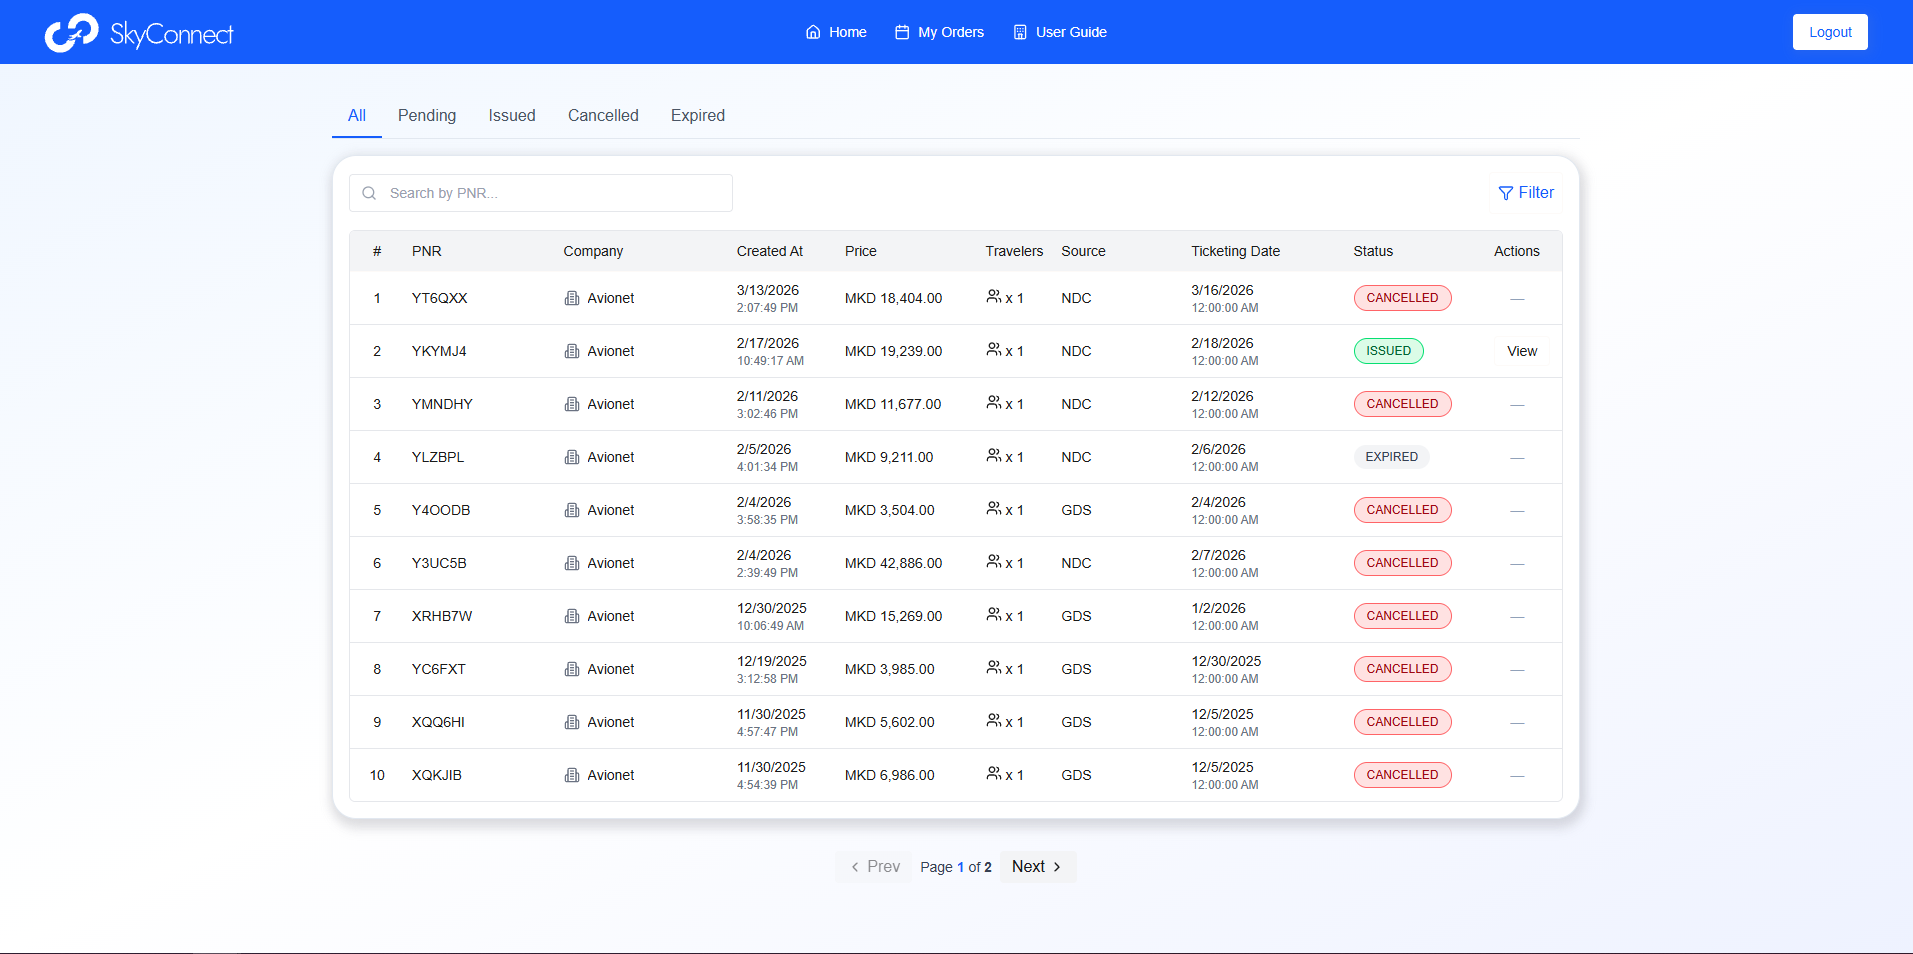Click the travelers icon in the YT6QXX row
This screenshot has width=1913, height=954.
pos(993,296)
